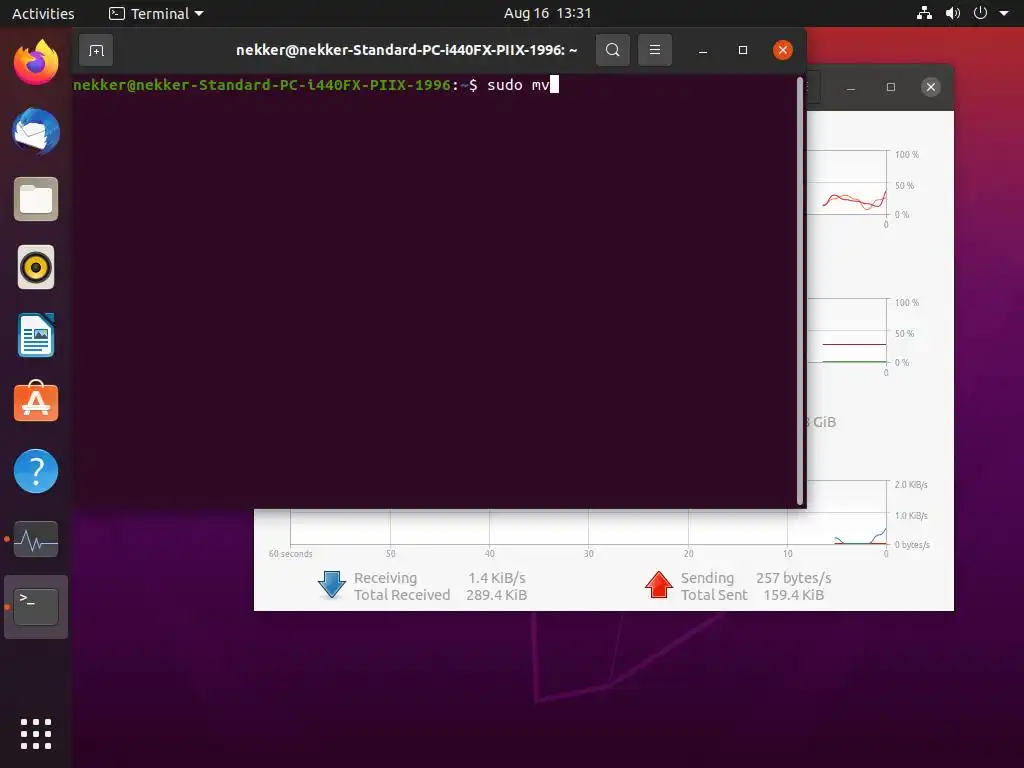Minimize the System Monitor window
Image resolution: width=1024 pixels, height=768 pixels.
pyautogui.click(x=850, y=87)
